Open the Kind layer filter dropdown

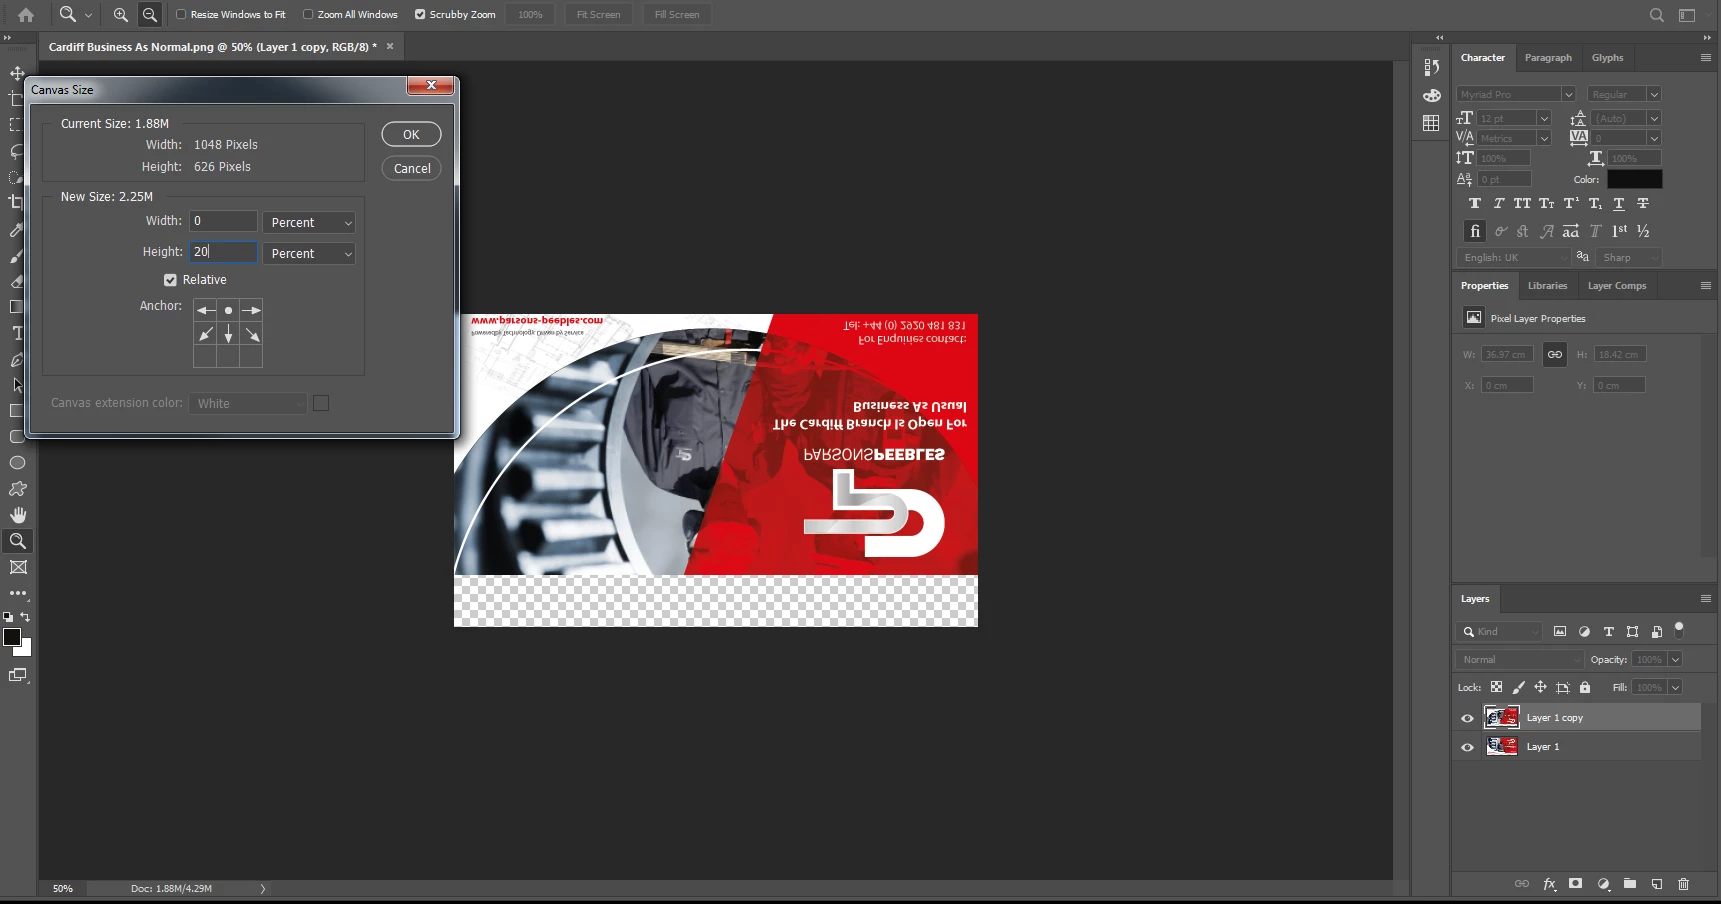point(1500,631)
